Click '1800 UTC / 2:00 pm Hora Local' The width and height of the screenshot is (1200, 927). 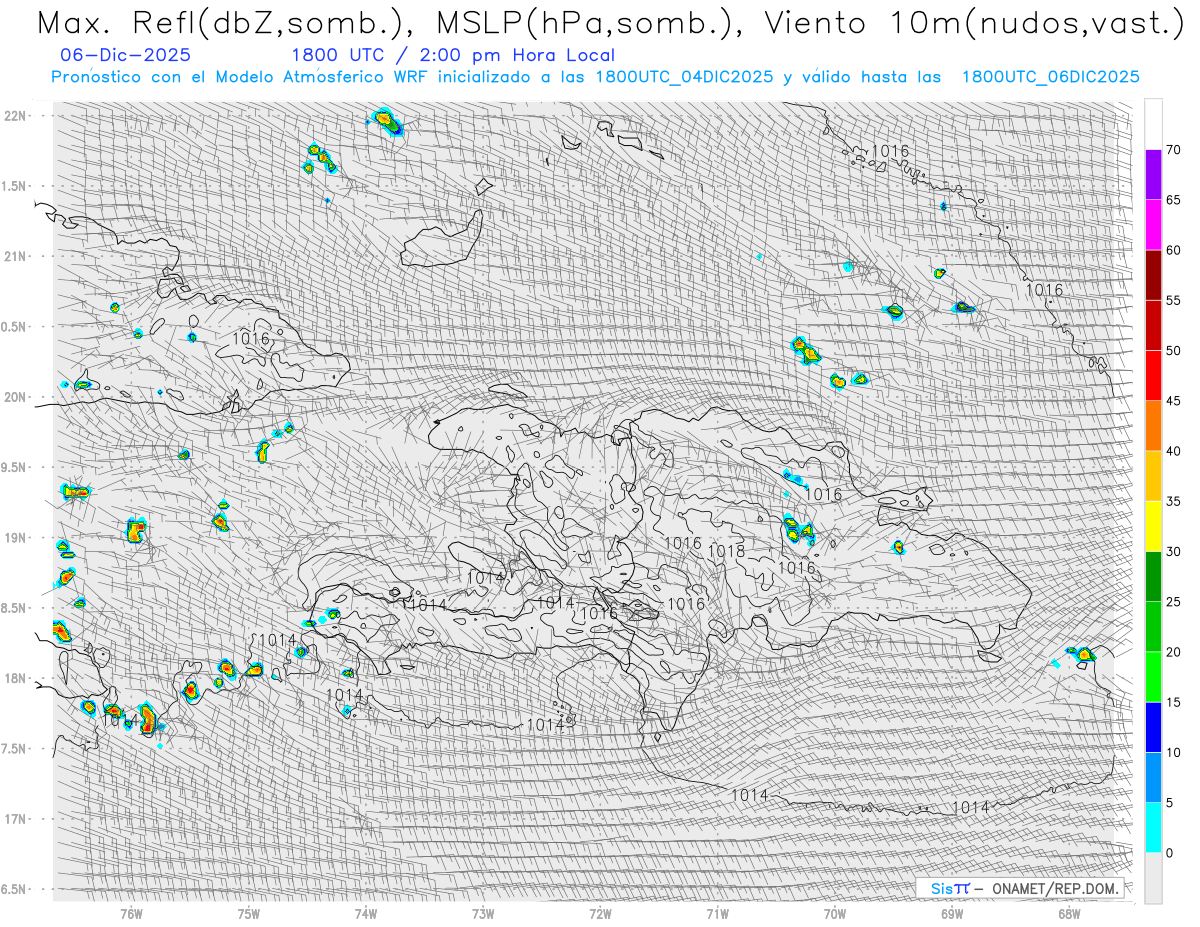tap(453, 55)
